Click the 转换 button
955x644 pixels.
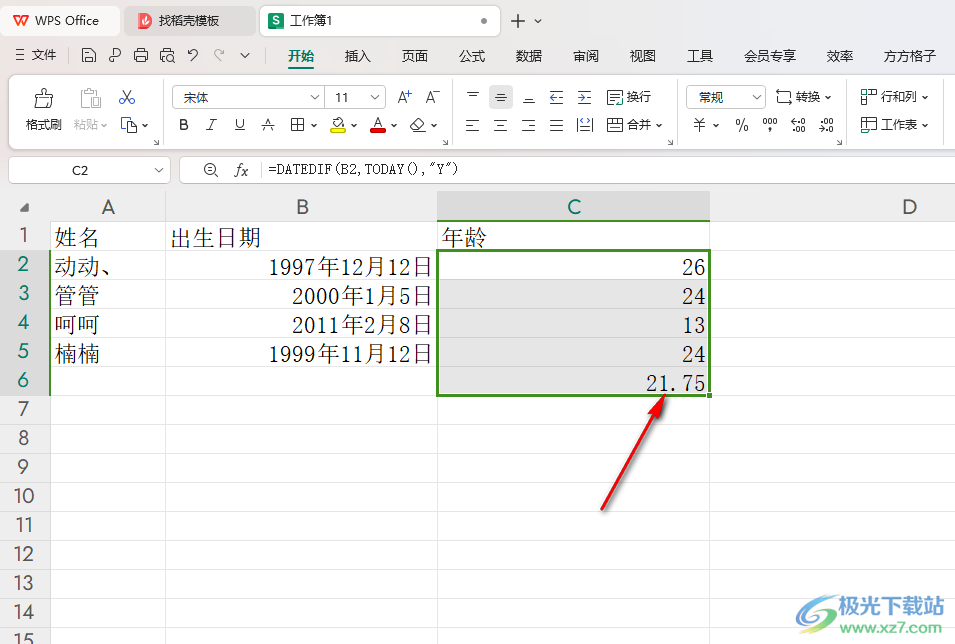pyautogui.click(x=803, y=97)
